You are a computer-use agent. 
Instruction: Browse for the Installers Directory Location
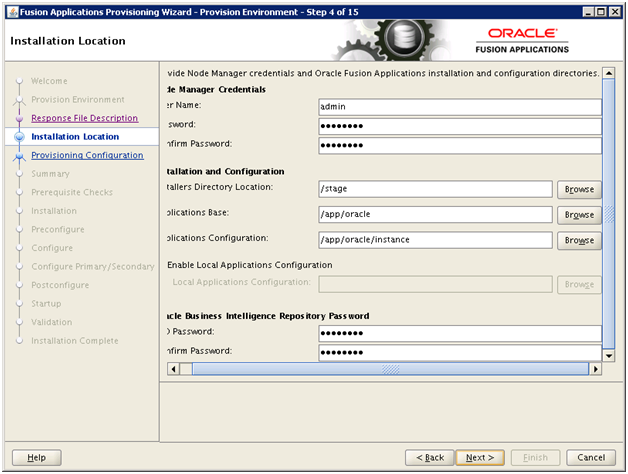pos(579,189)
